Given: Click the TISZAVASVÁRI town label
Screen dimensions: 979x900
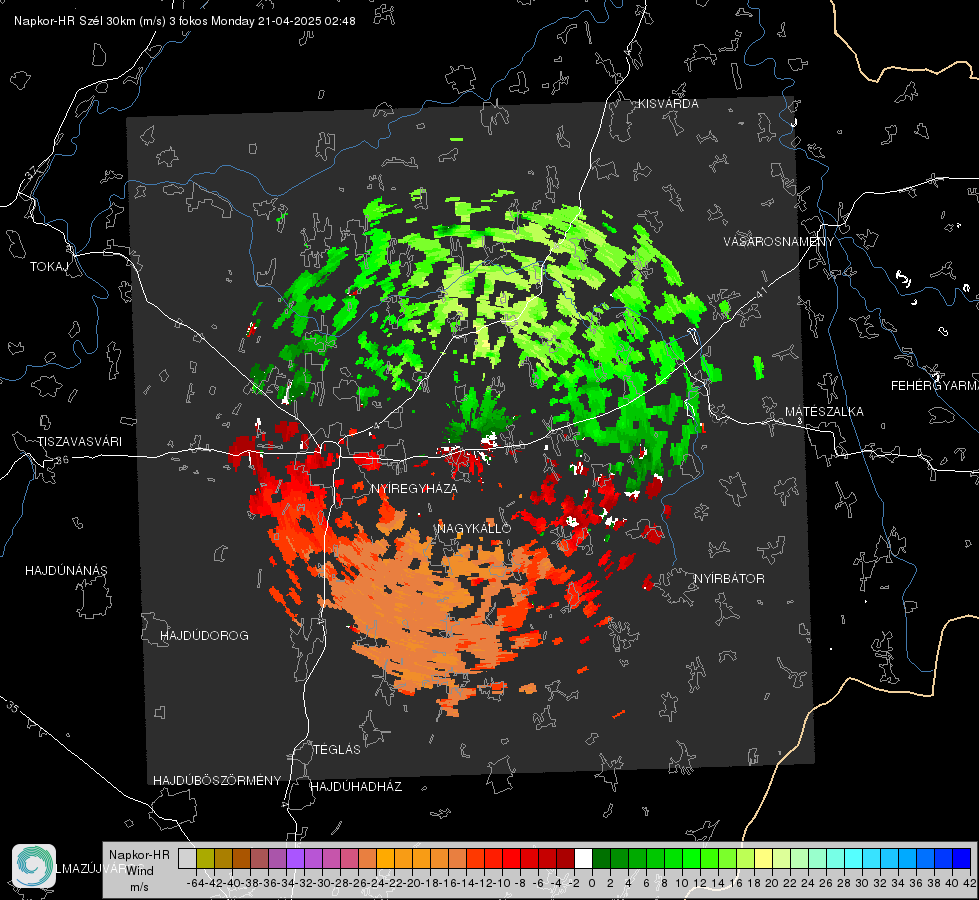Looking at the screenshot, I should [79, 442].
